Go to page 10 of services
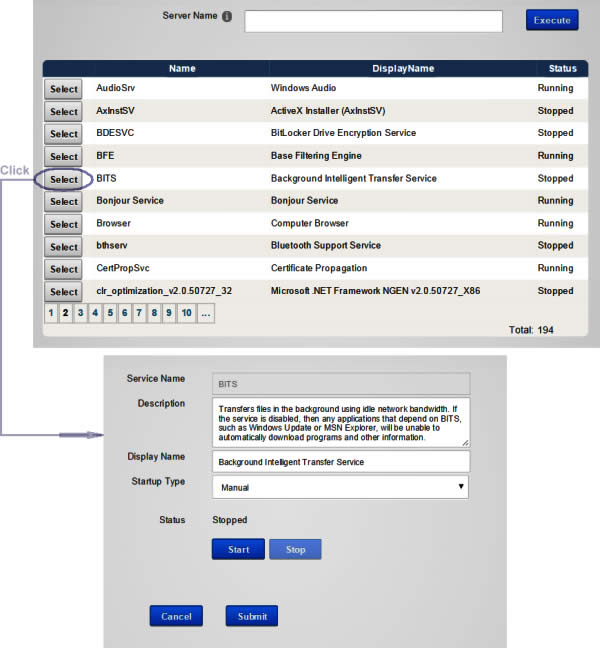600x648 pixels. pyautogui.click(x=186, y=313)
